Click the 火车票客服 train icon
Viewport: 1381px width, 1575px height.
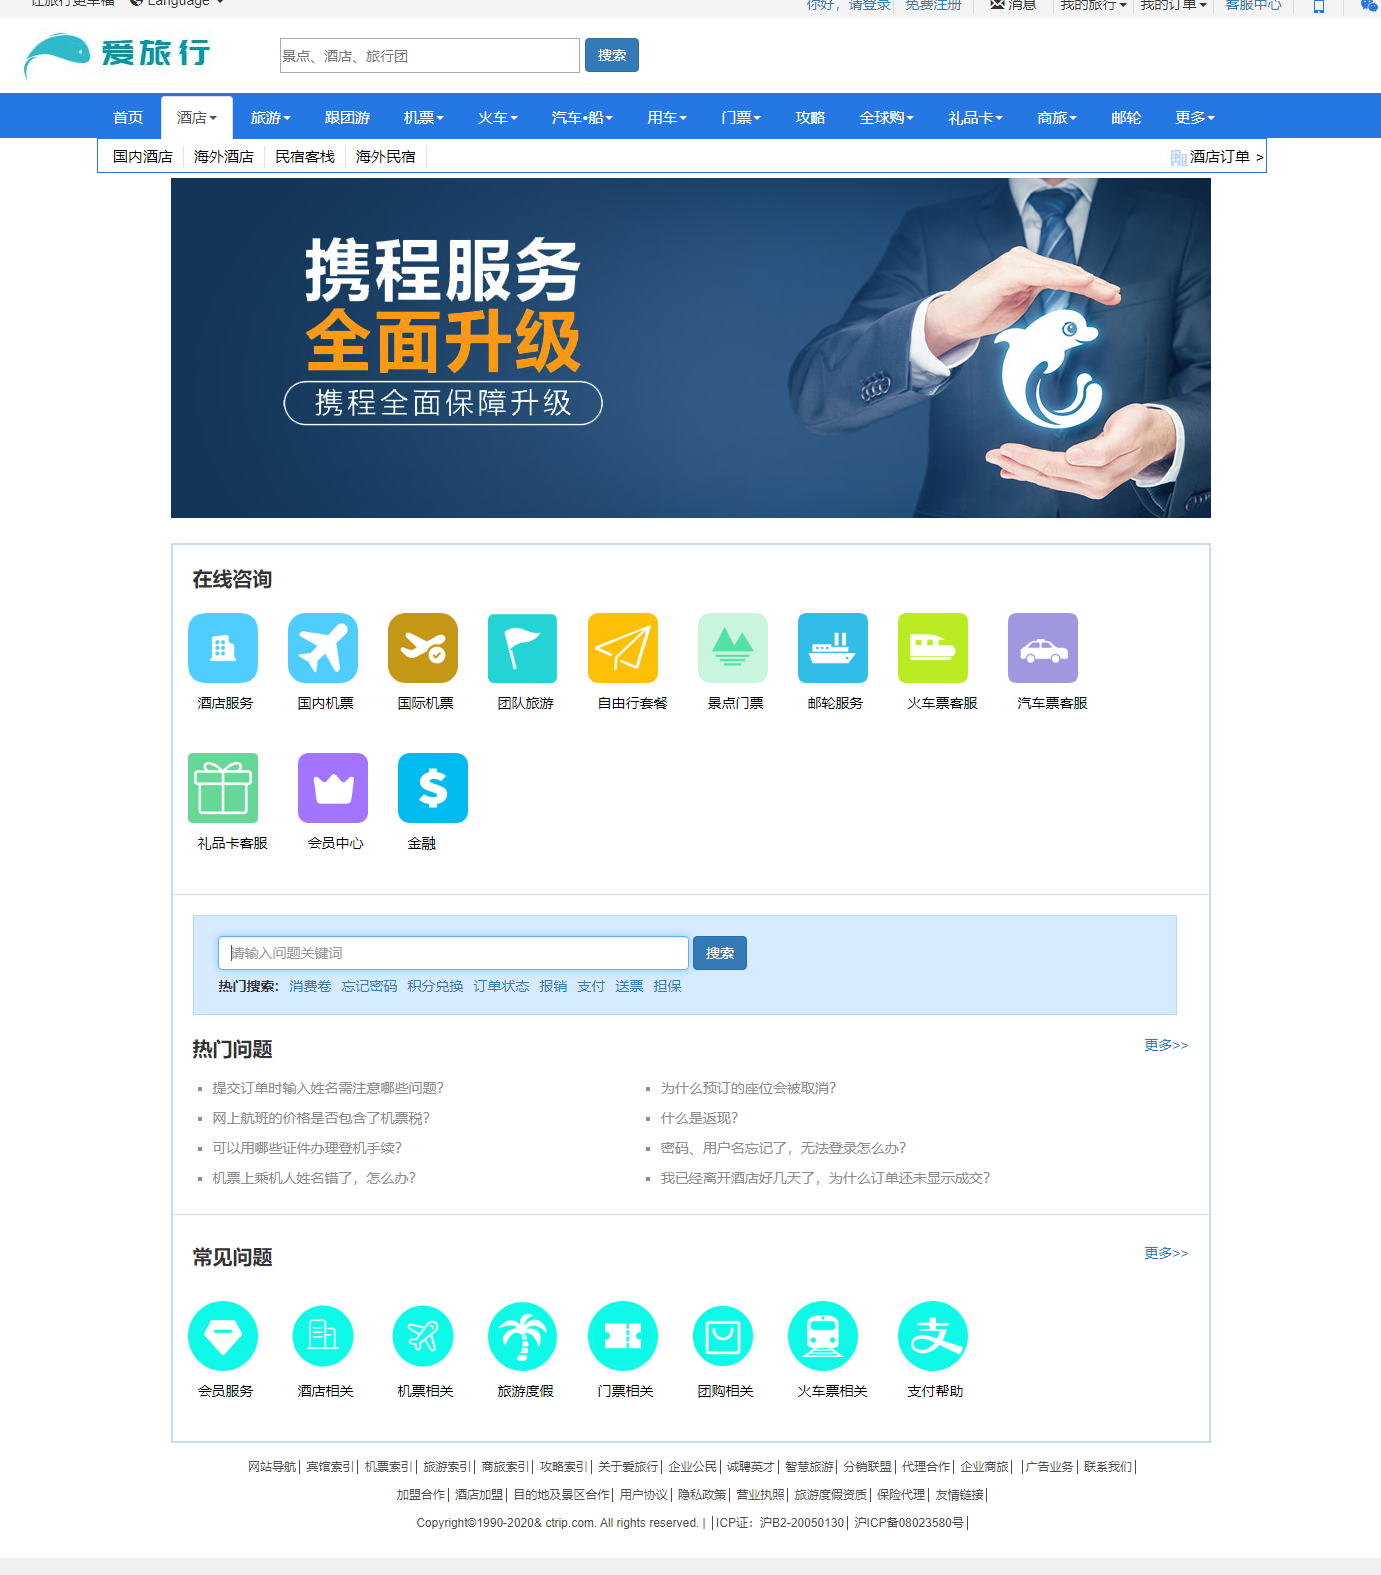933,648
